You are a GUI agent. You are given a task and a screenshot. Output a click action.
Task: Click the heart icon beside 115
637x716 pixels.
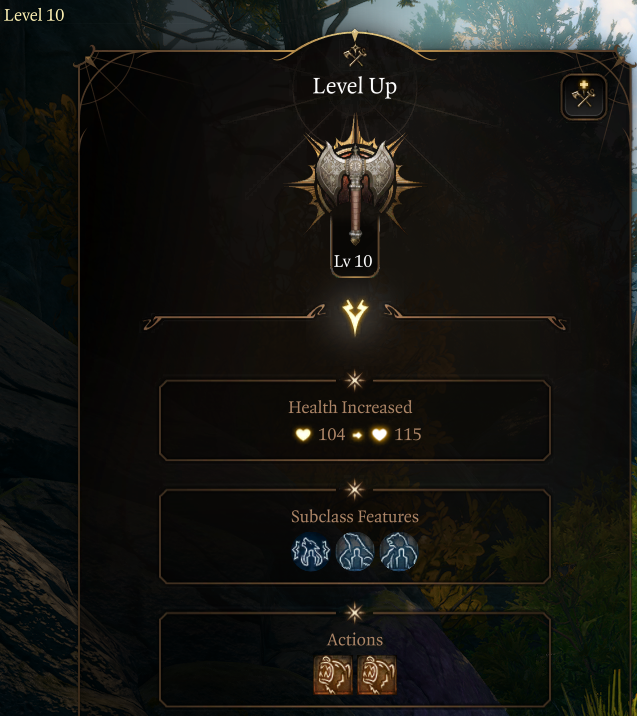379,434
